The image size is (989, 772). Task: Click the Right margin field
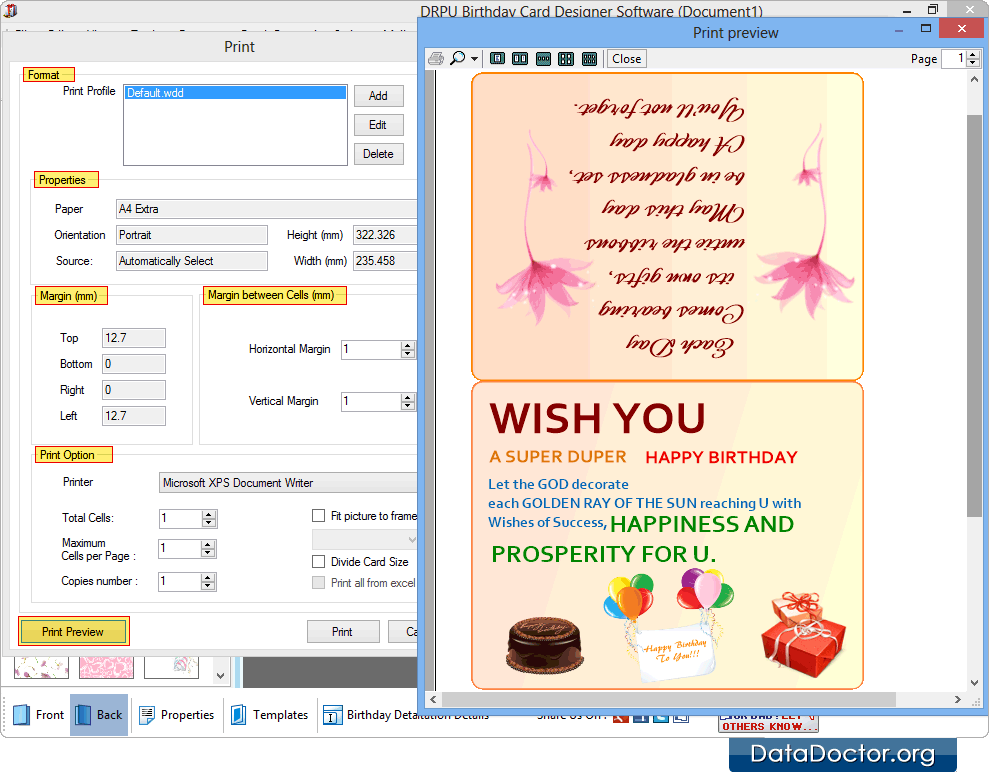tap(134, 390)
